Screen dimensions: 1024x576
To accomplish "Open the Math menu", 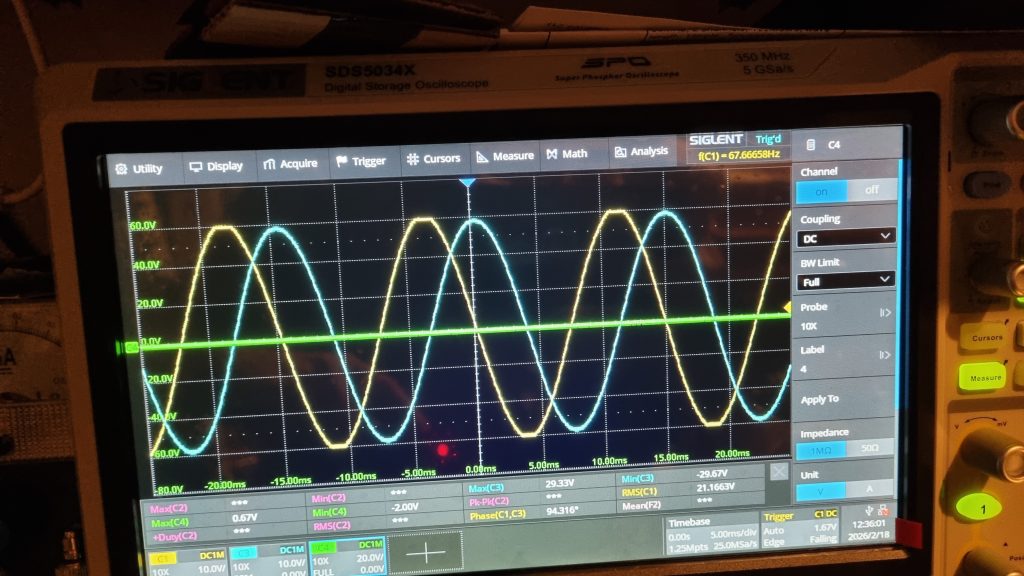I will pyautogui.click(x=567, y=154).
